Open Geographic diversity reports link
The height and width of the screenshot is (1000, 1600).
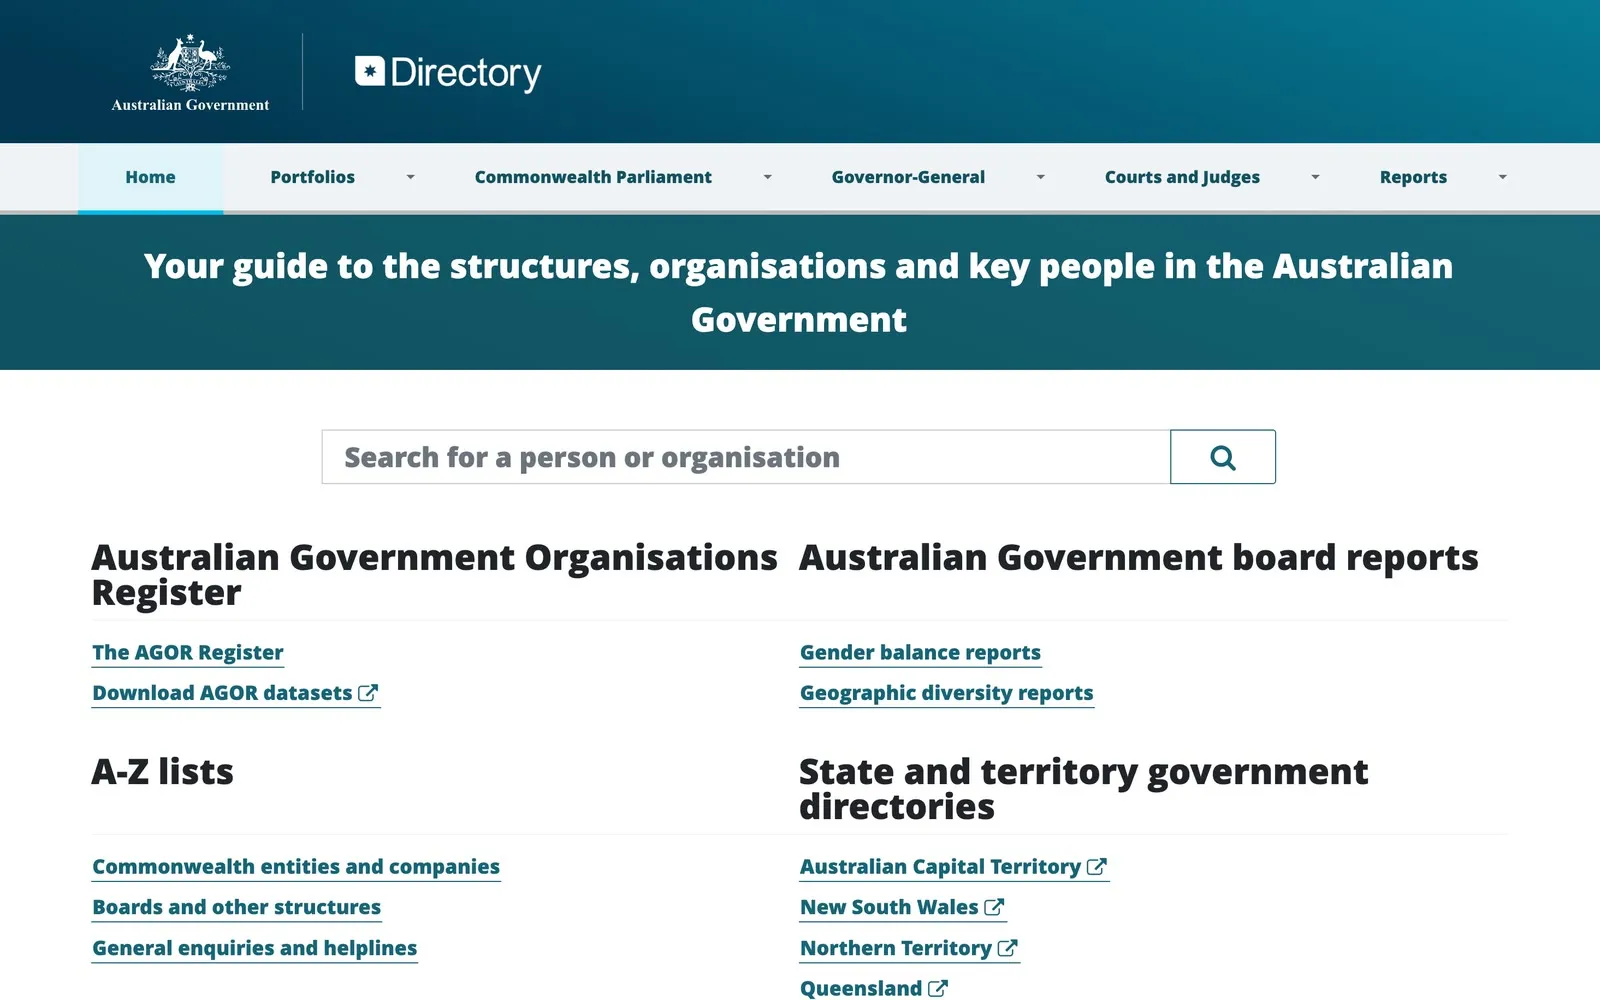click(946, 693)
